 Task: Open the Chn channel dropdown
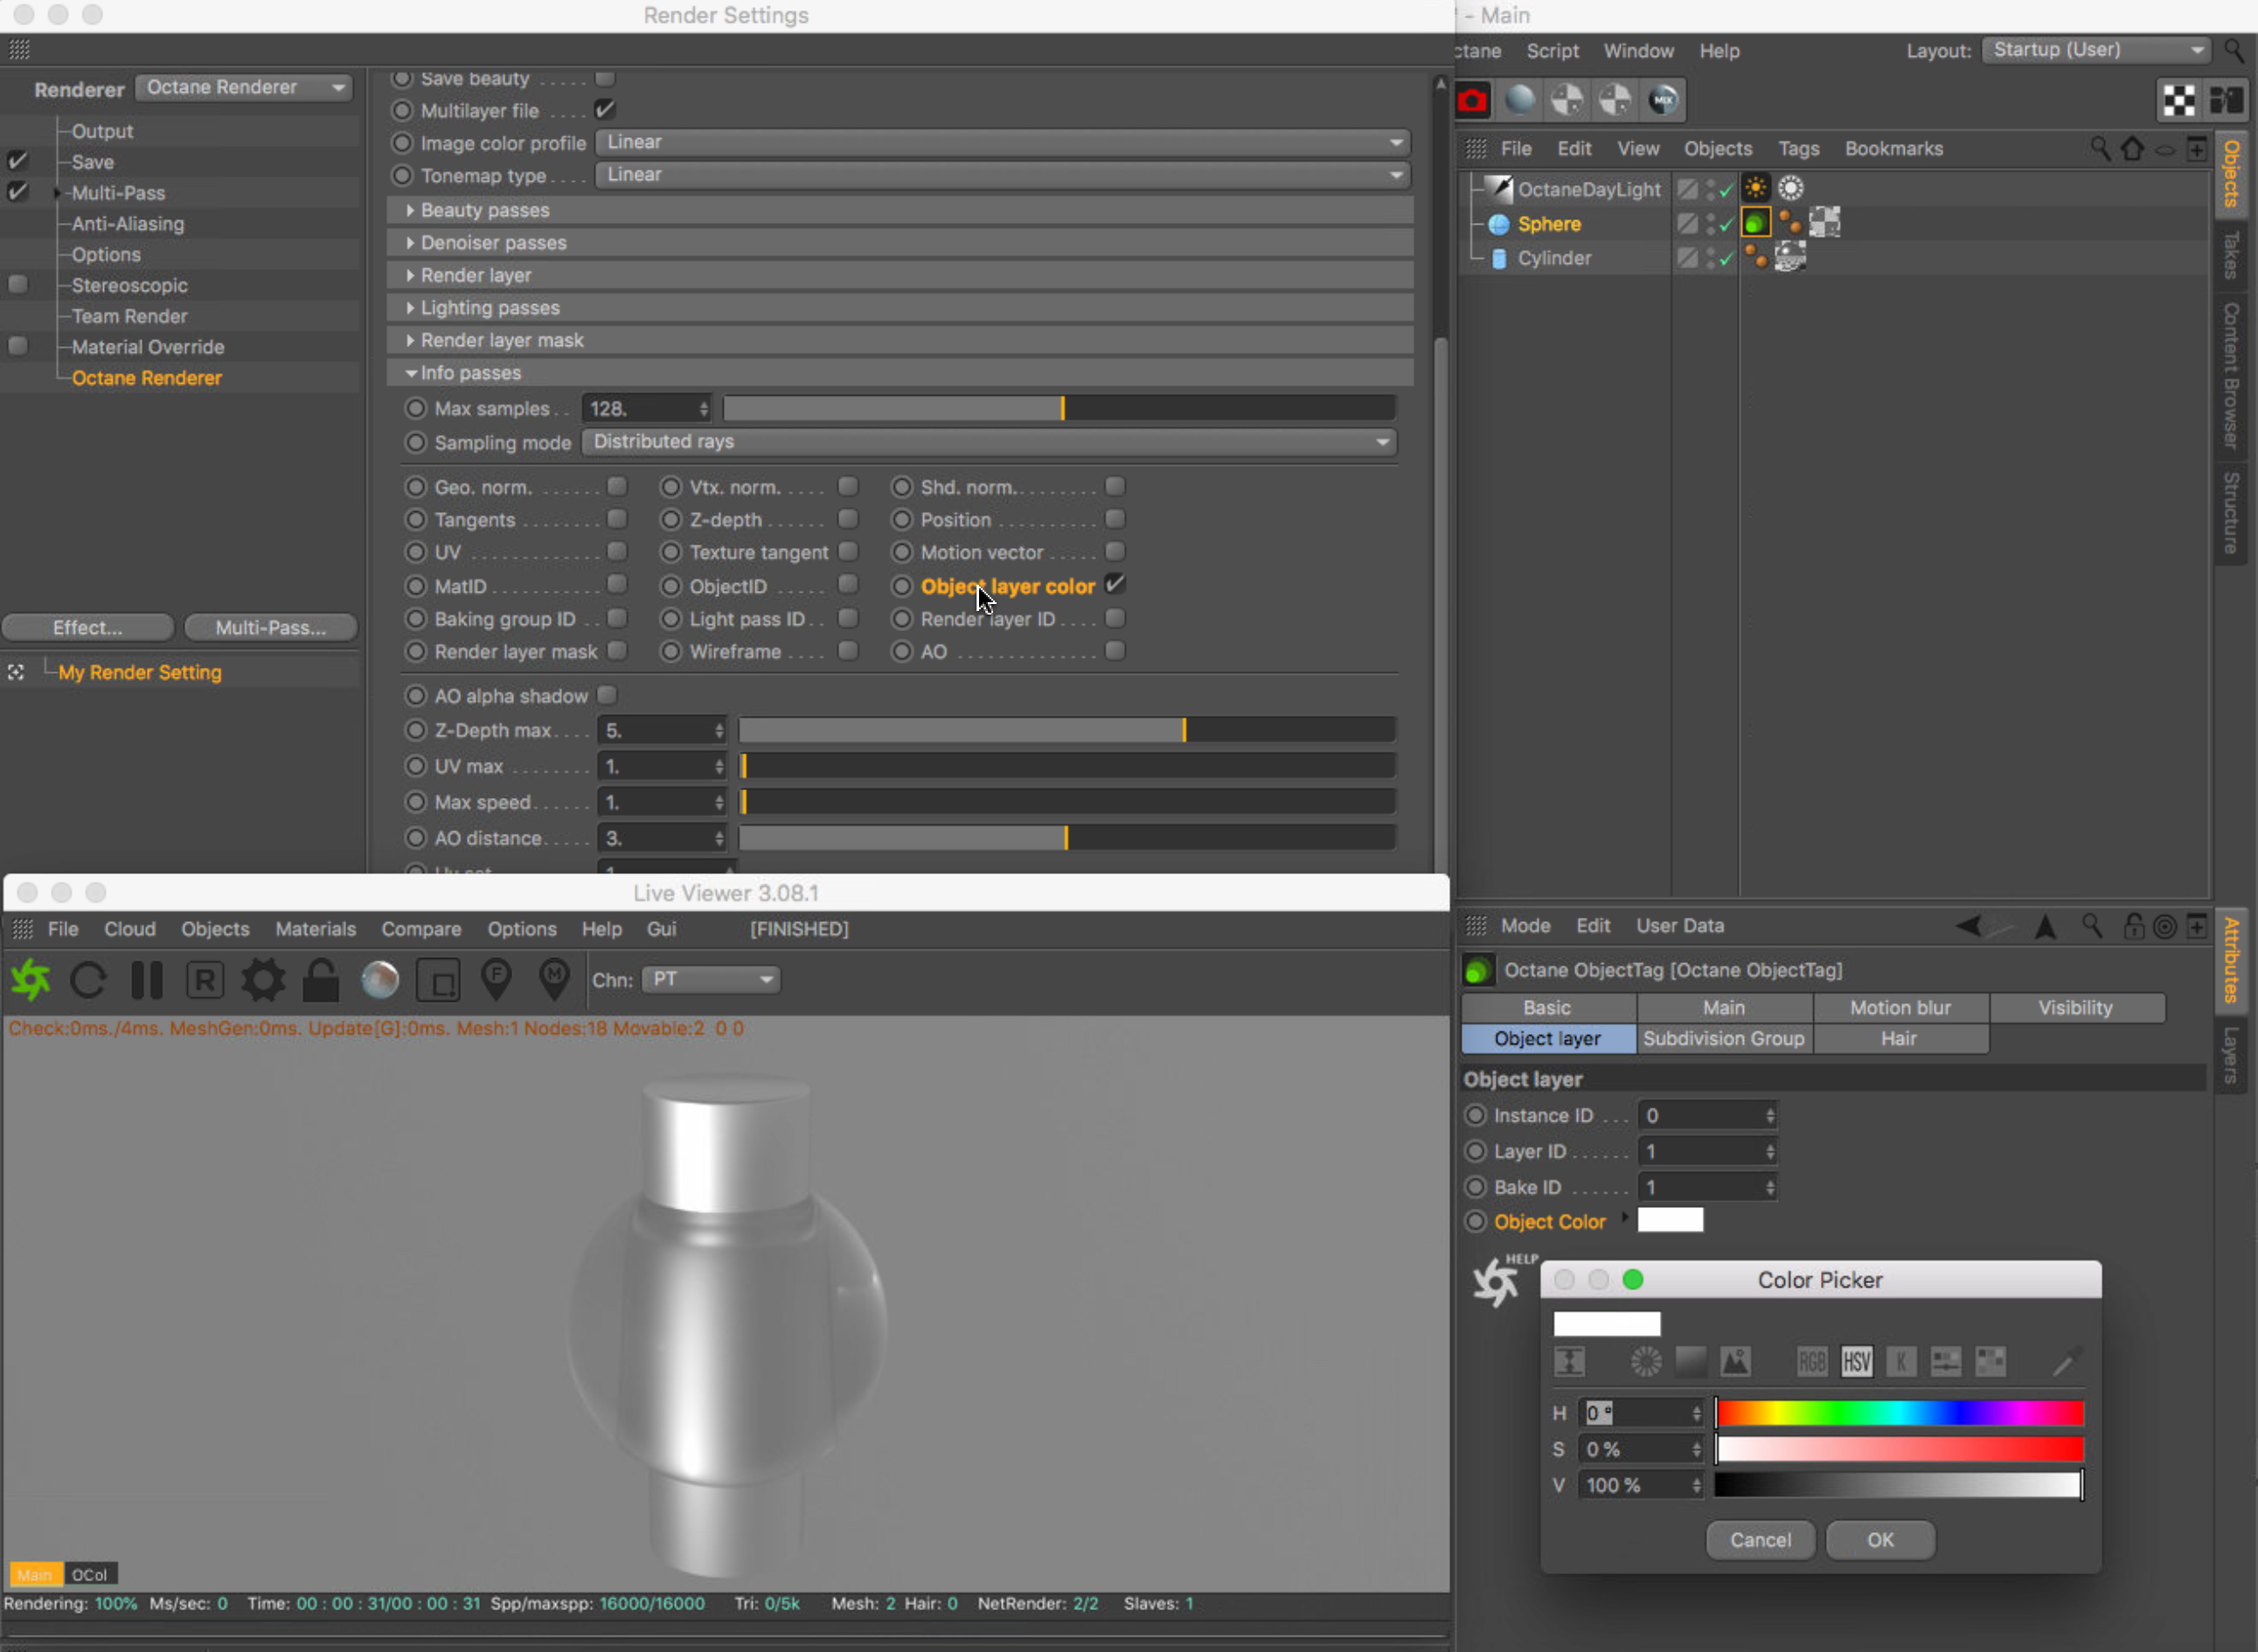711,980
